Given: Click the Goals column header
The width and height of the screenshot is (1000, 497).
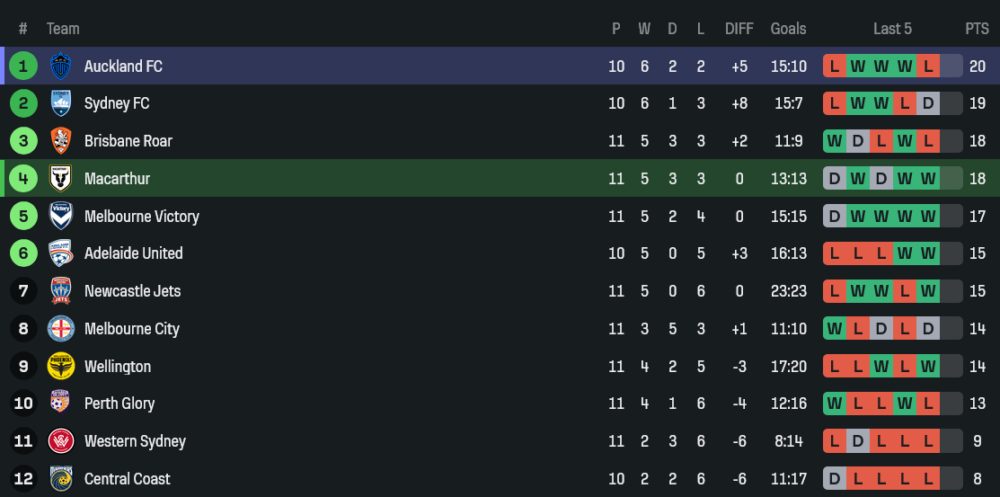Looking at the screenshot, I should point(788,29).
